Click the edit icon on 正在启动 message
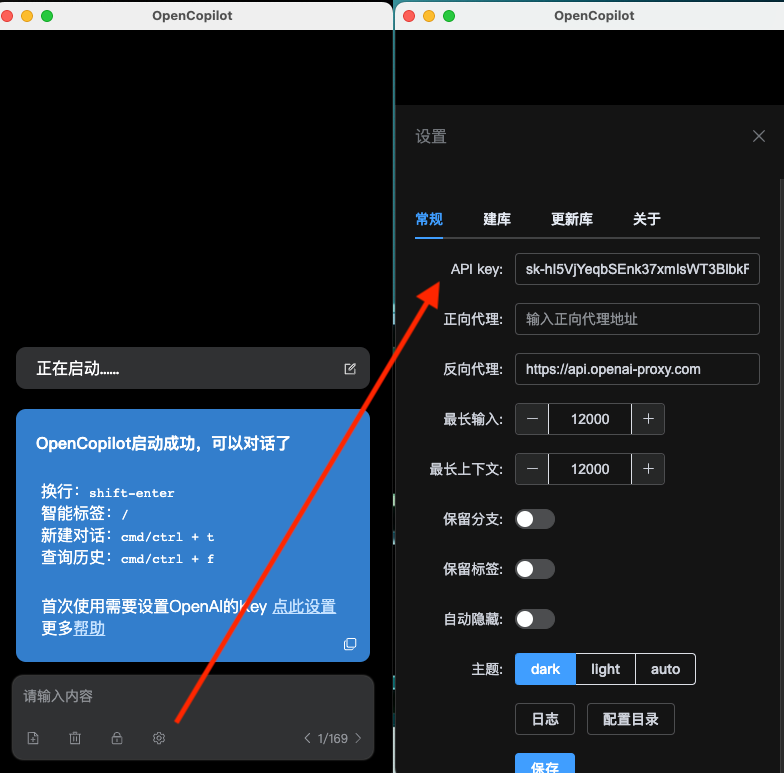The width and height of the screenshot is (784, 773). point(350,369)
